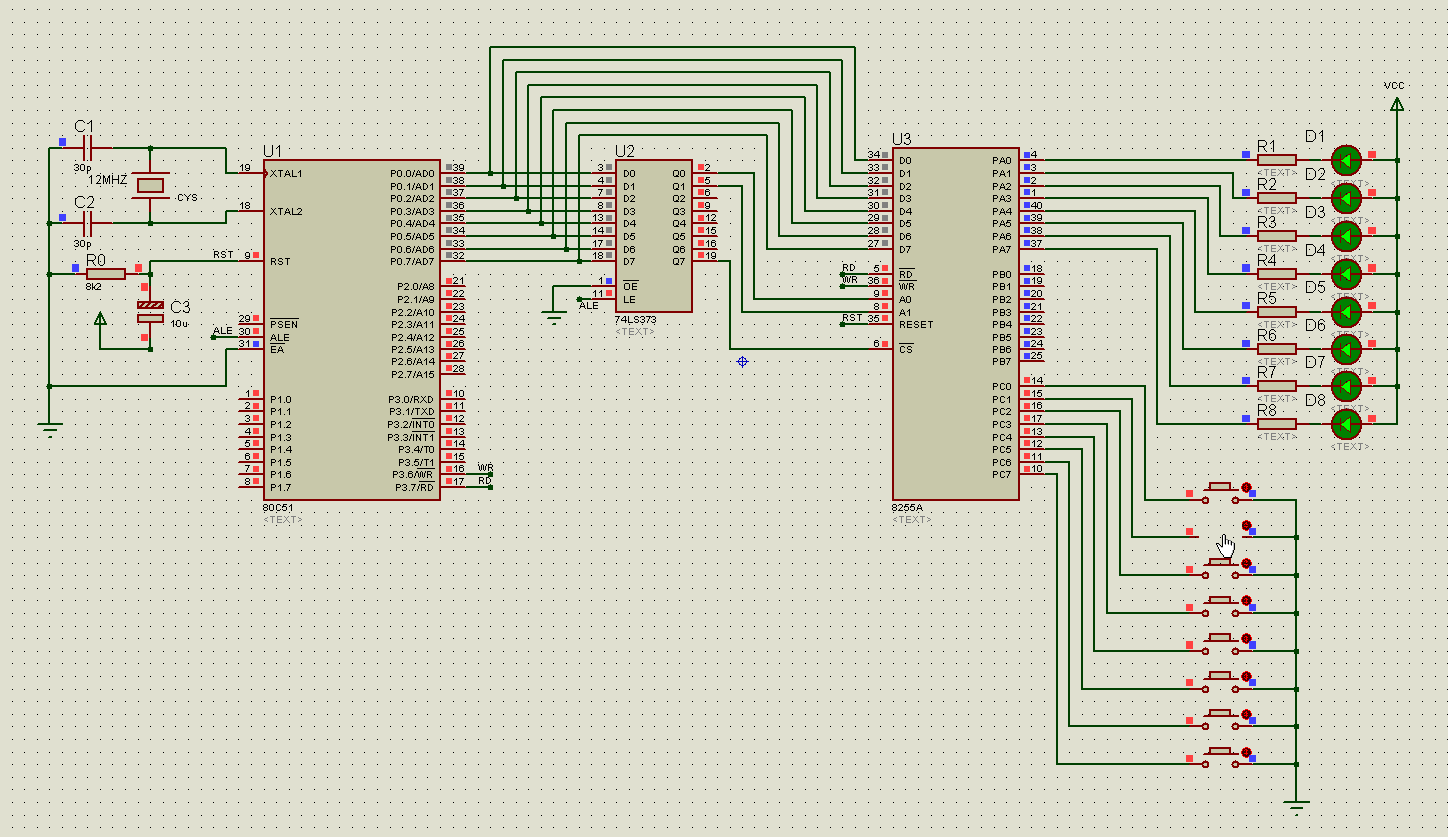The height and width of the screenshot is (837, 1448).
Task: Click the push button wired to PC0
Action: [x=1220, y=492]
